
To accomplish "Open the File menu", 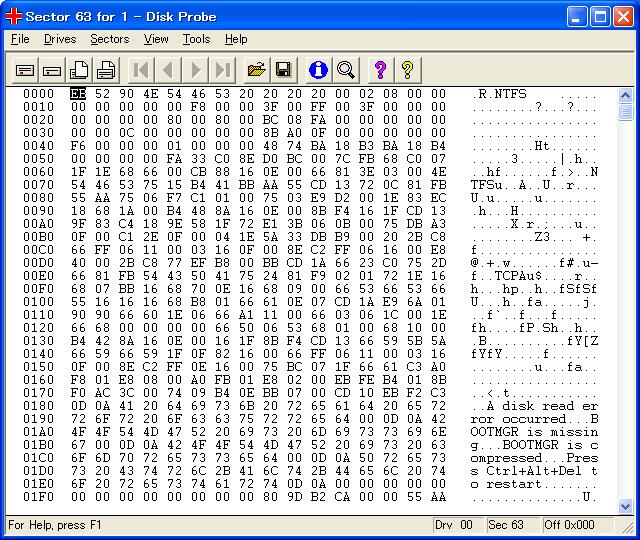I will pyautogui.click(x=20, y=39).
